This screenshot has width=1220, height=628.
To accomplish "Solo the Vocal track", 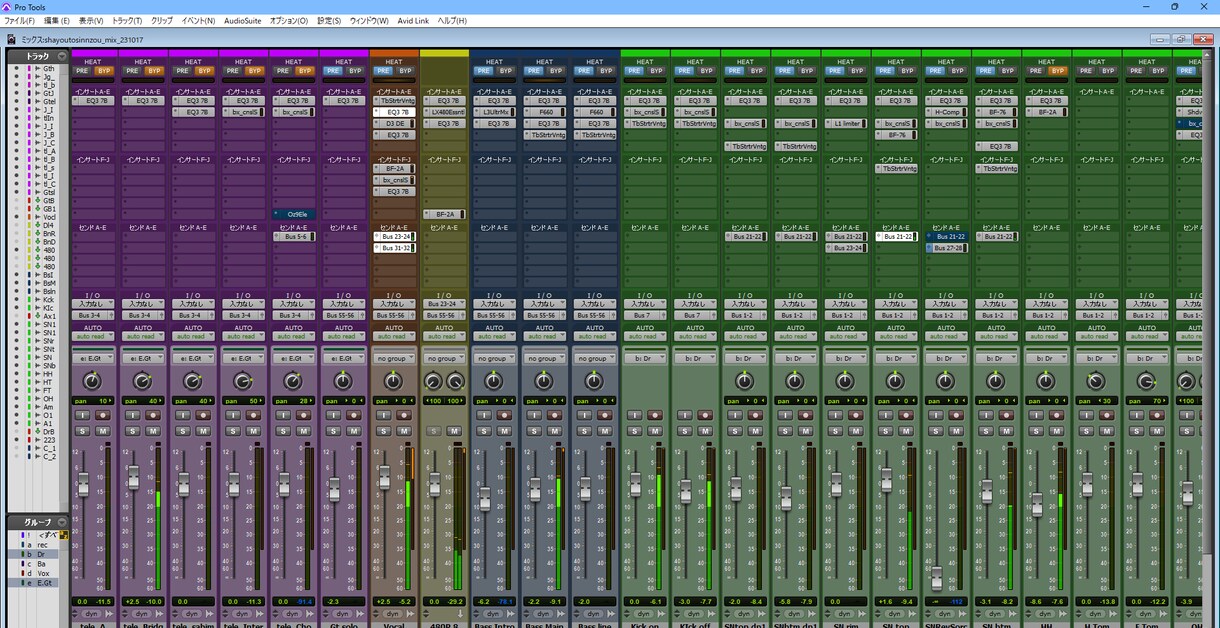I will pyautogui.click(x=384, y=431).
